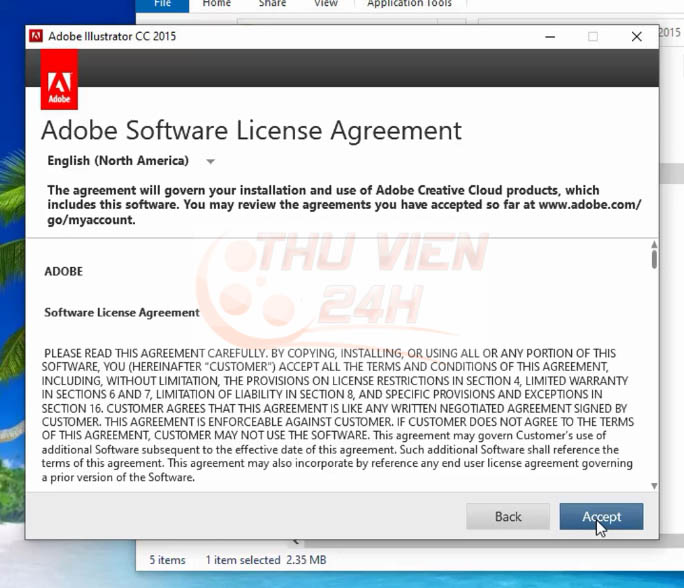Click the dropdown arrow next to language

point(210,162)
